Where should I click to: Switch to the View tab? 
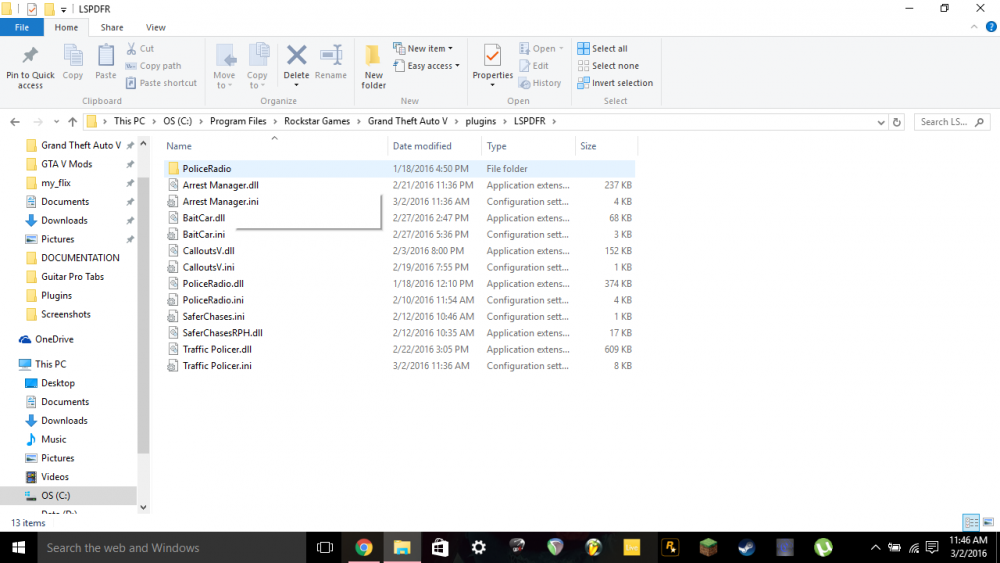156,27
